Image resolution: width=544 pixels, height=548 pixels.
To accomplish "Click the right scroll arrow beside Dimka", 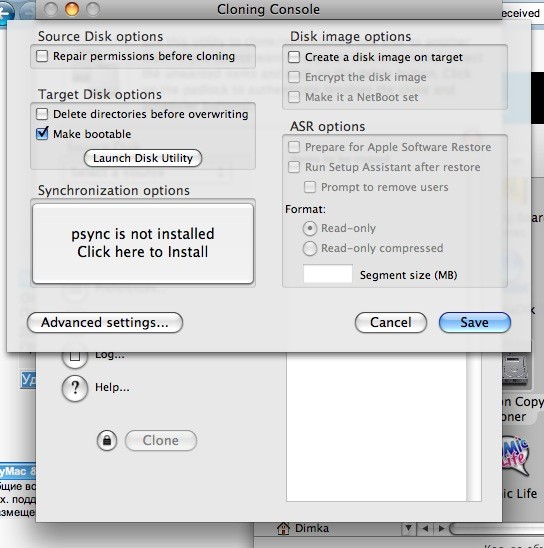I will pos(441,528).
